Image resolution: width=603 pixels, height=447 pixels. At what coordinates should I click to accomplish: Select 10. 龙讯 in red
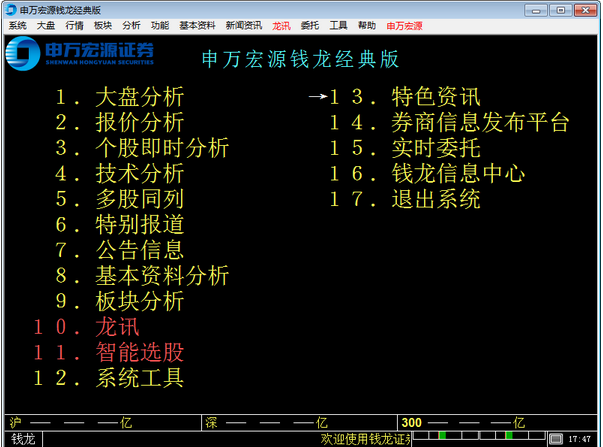(x=87, y=327)
